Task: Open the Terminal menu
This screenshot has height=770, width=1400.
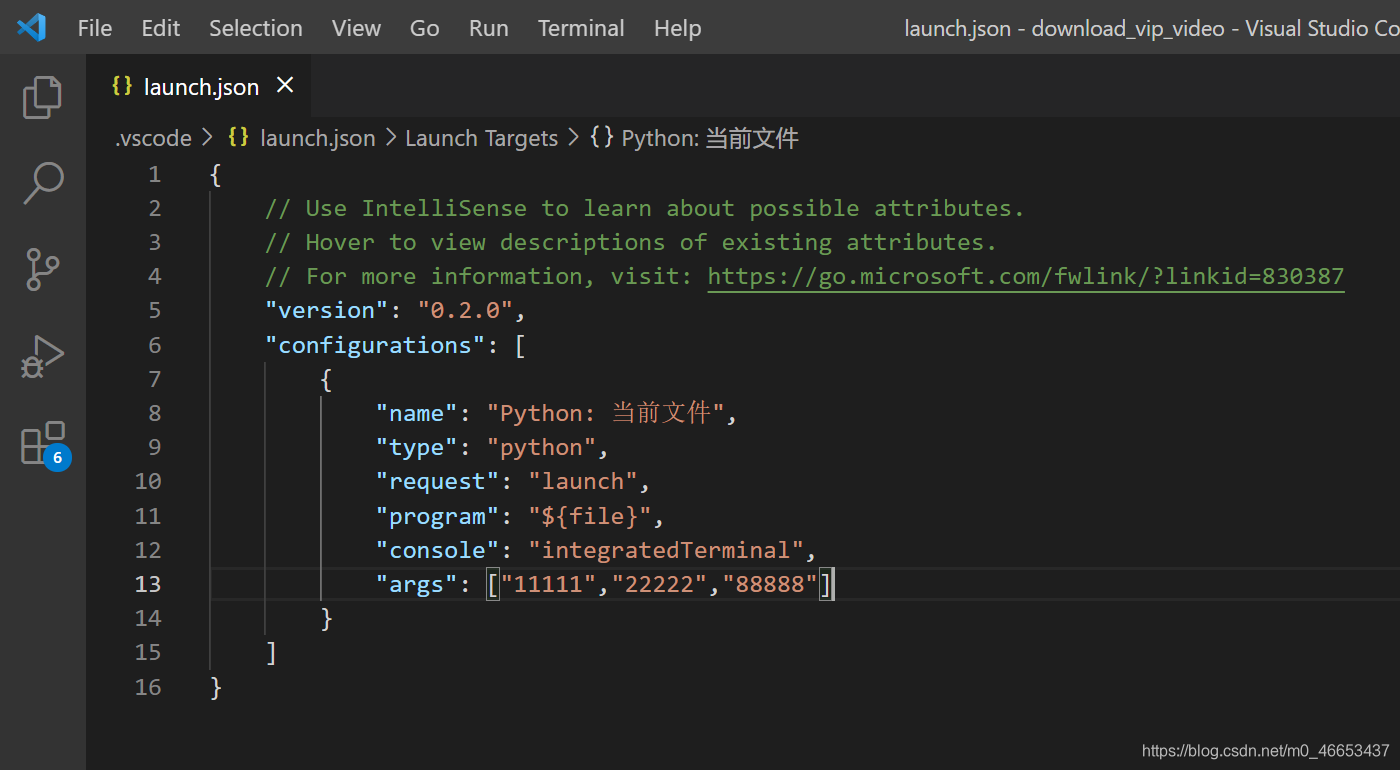Action: [580, 27]
